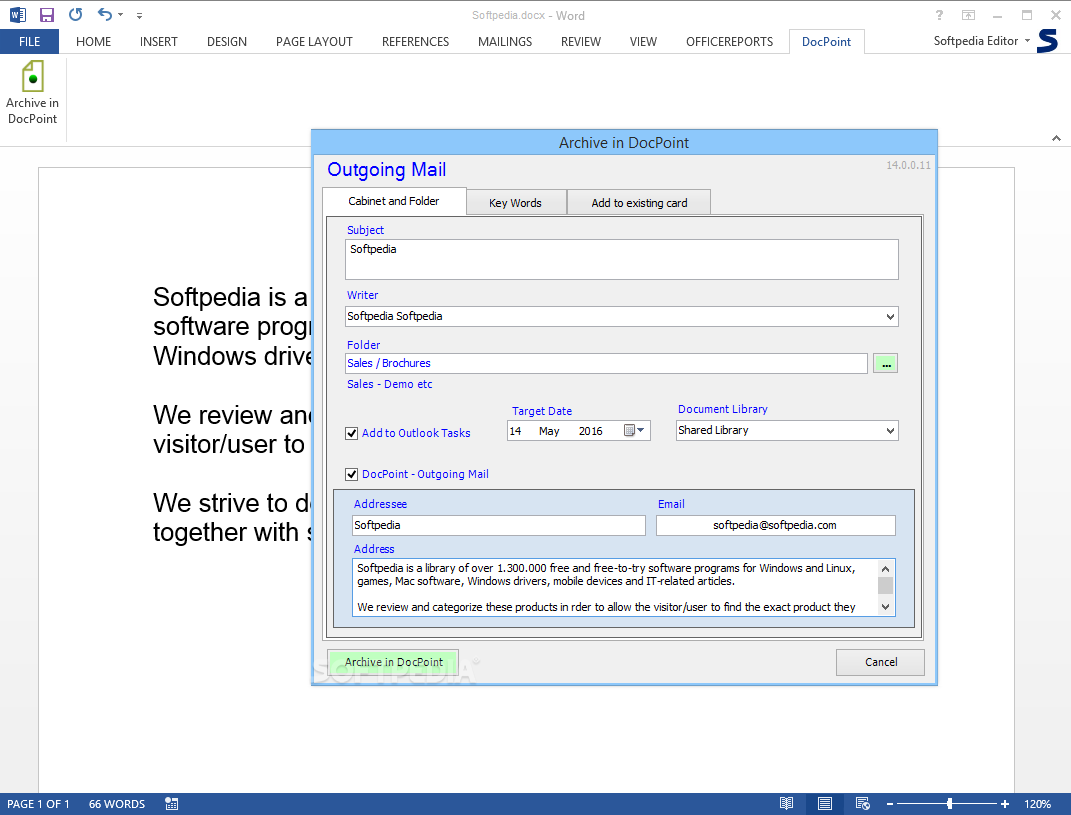Click the Redo (repeat) arrow icon
This screenshot has width=1071, height=815.
coord(75,14)
